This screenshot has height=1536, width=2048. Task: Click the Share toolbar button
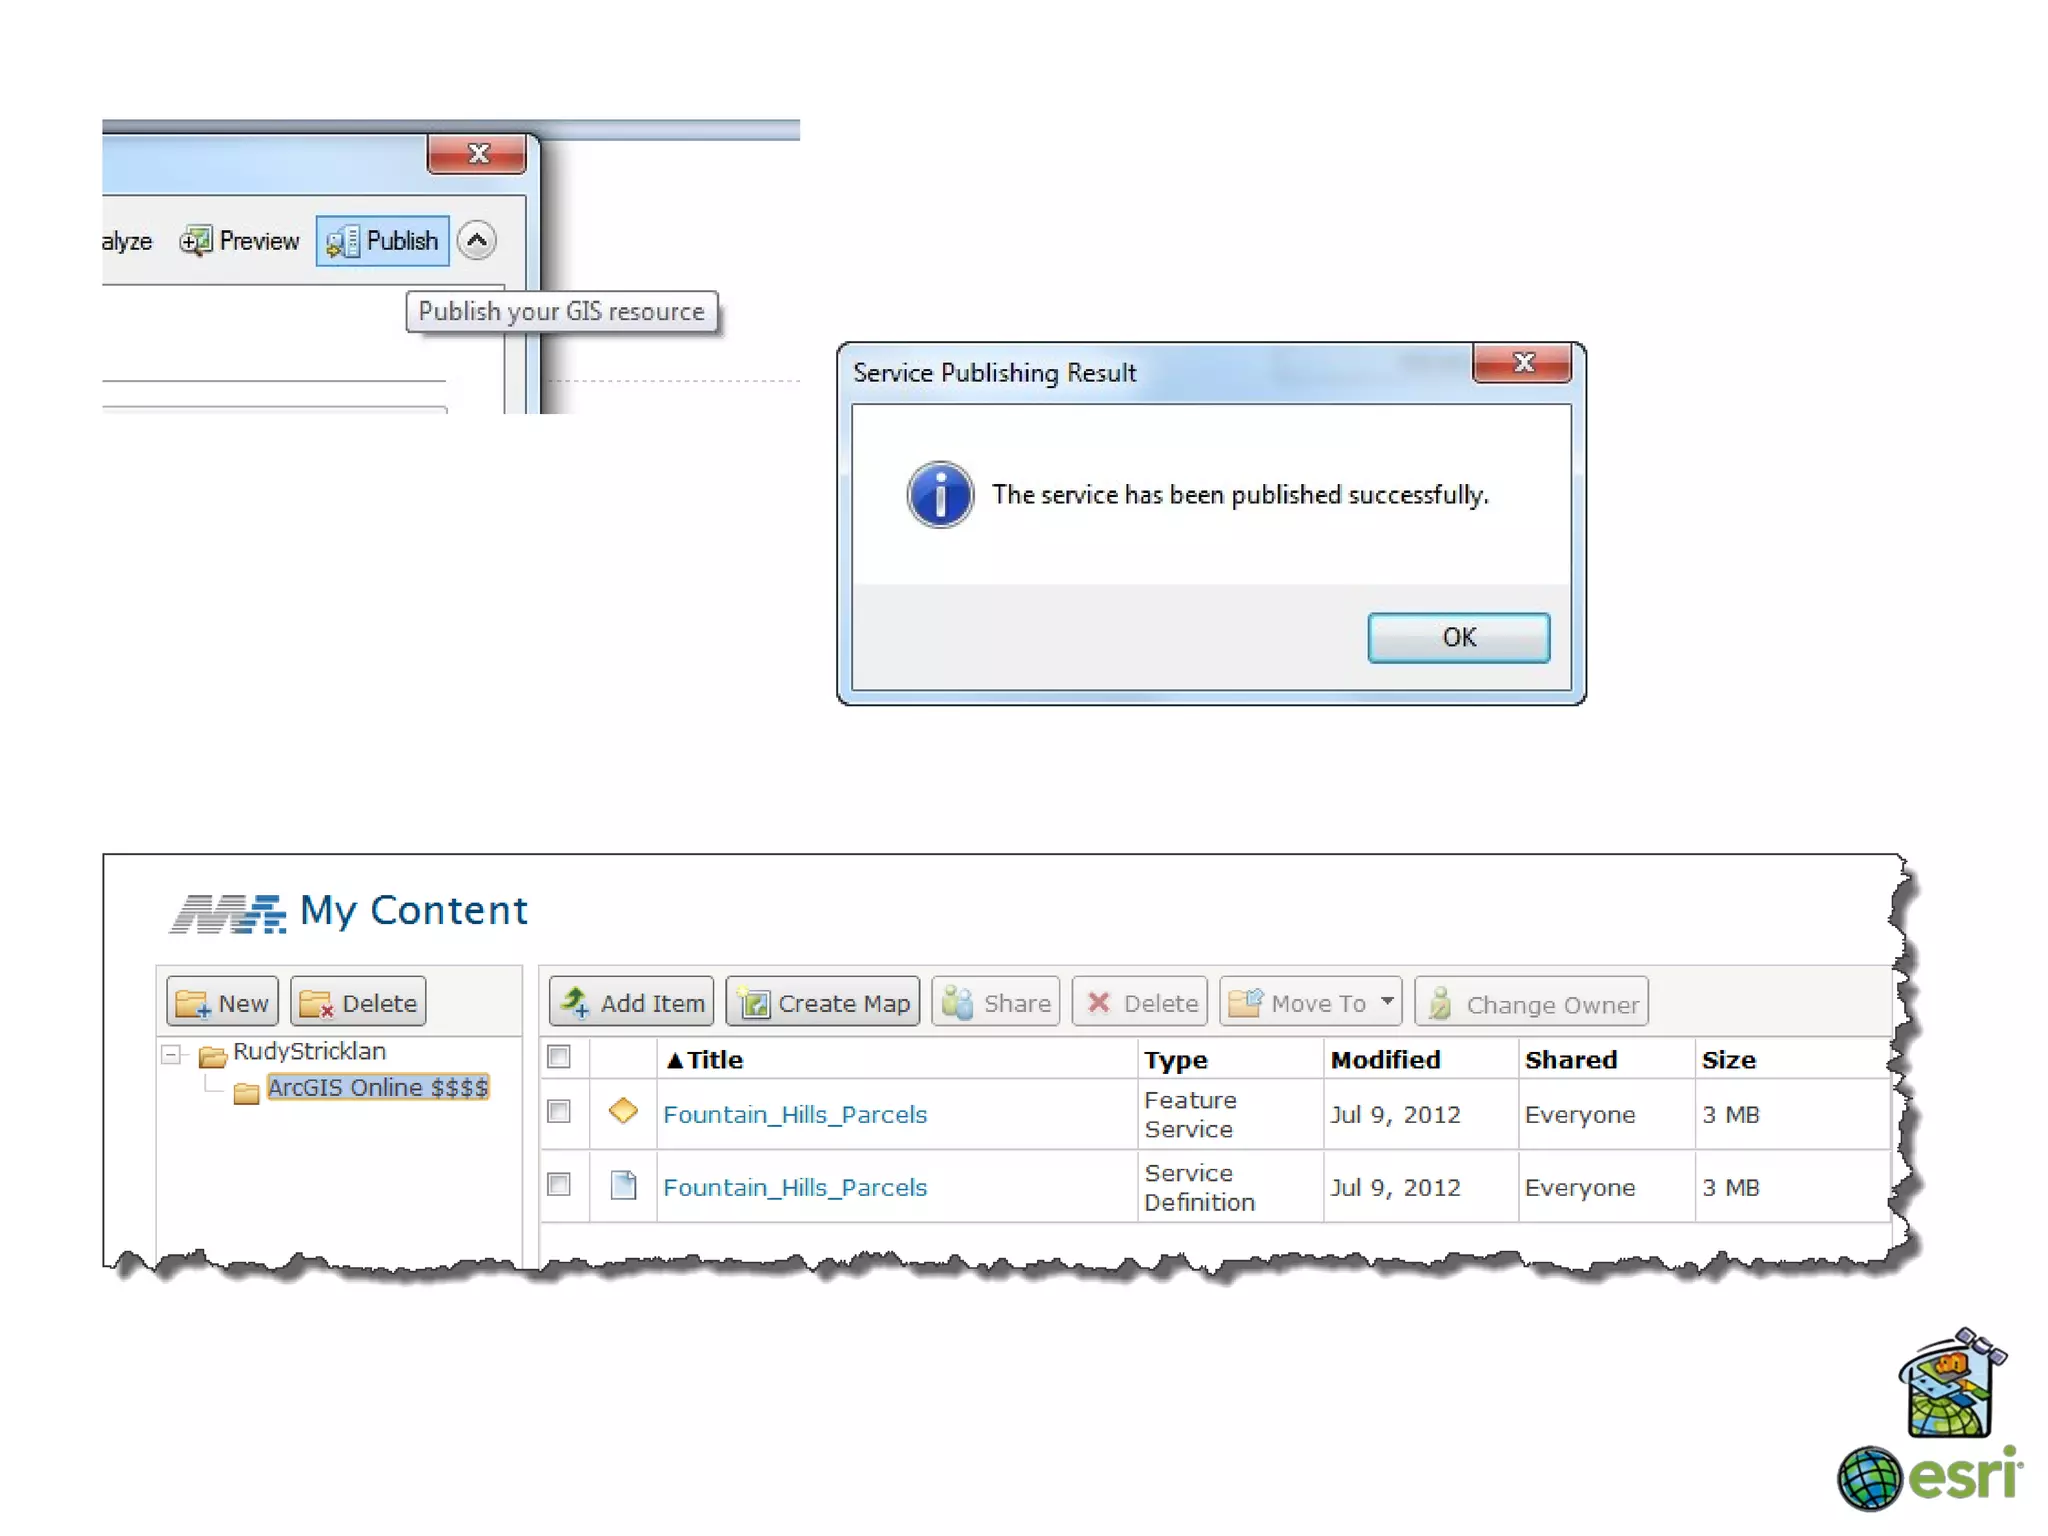(996, 1003)
